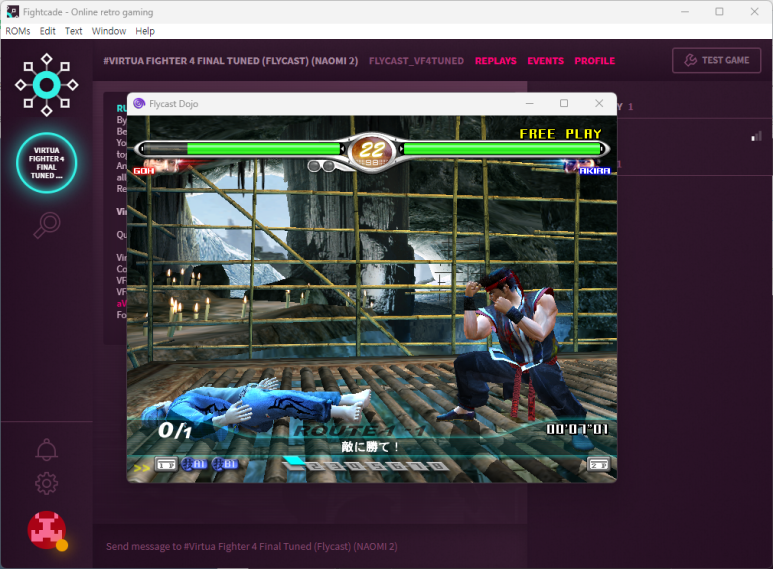Click Goh's green health bar
This screenshot has width=773, height=569.
[263, 149]
